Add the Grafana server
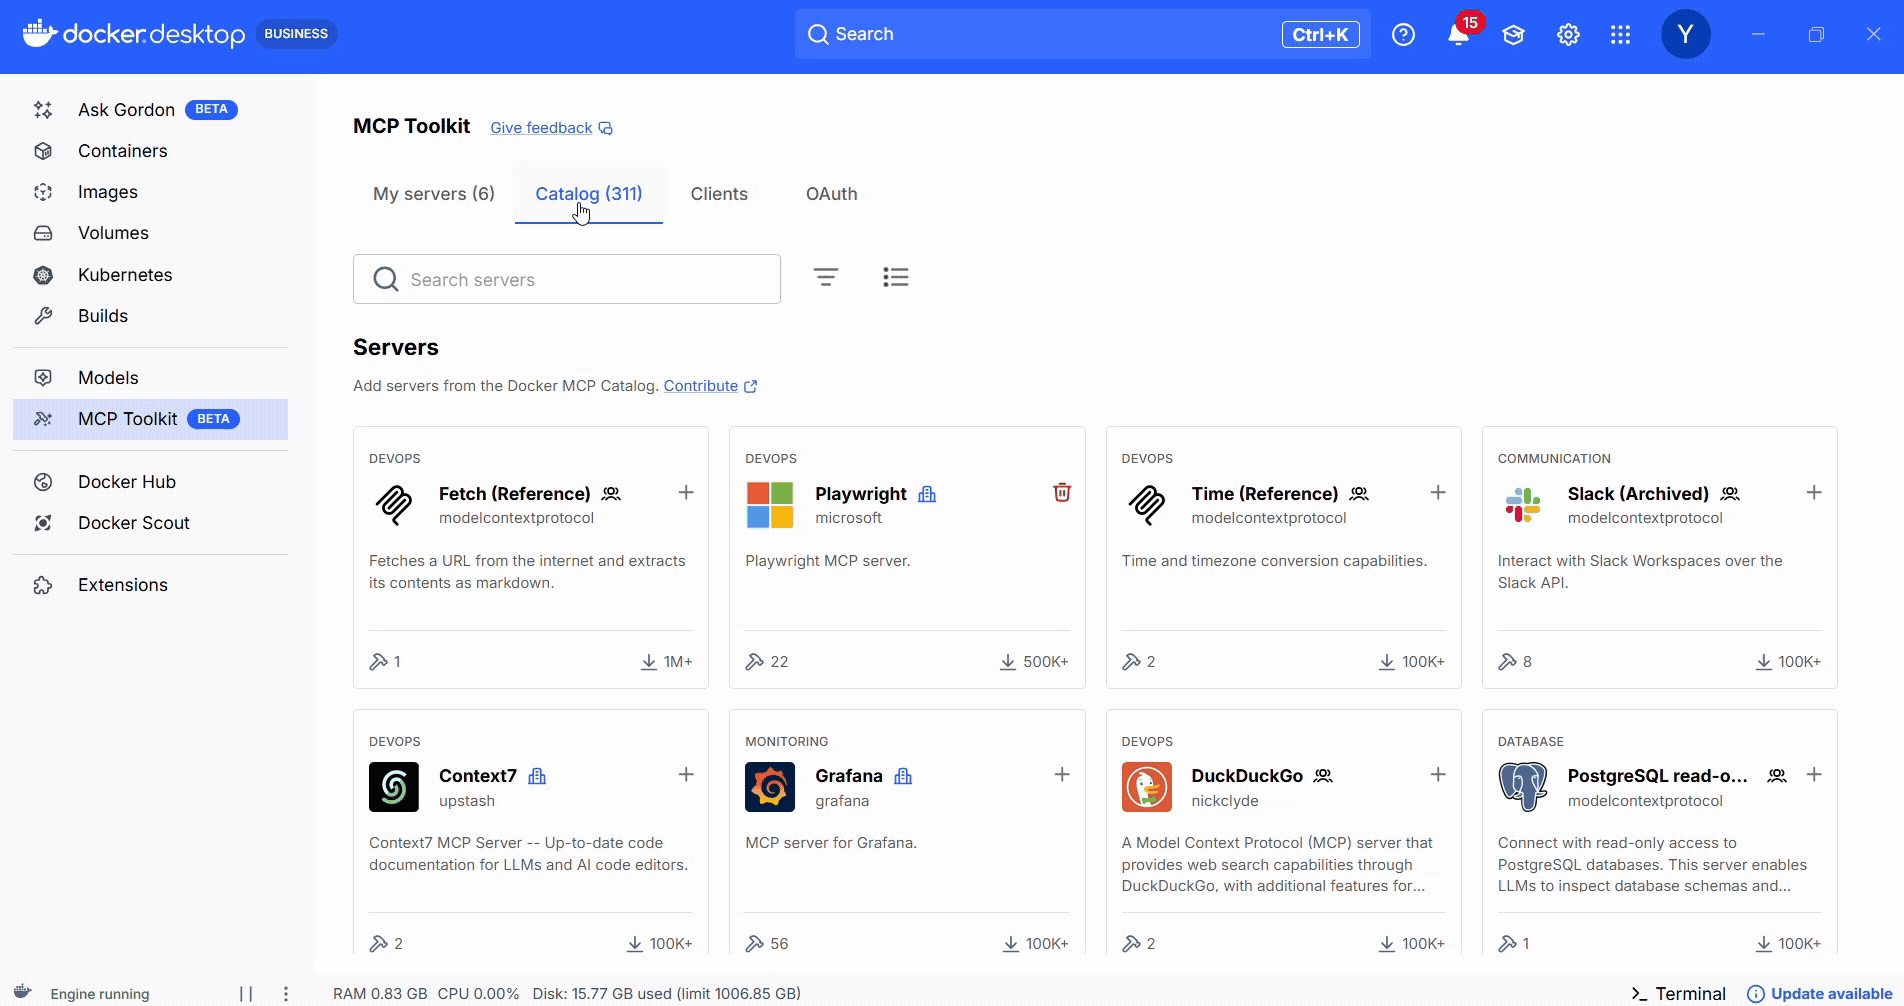This screenshot has height=1006, width=1904. click(x=1062, y=775)
